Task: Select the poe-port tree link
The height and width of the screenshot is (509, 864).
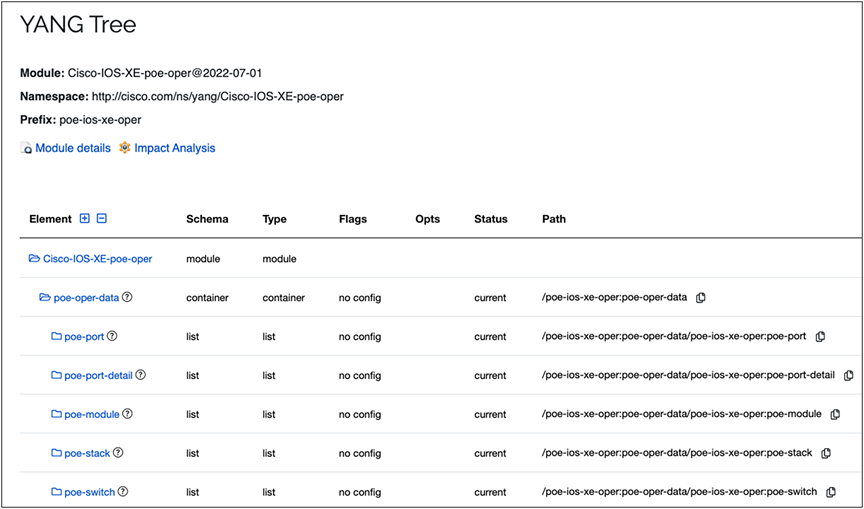Action: click(x=84, y=337)
